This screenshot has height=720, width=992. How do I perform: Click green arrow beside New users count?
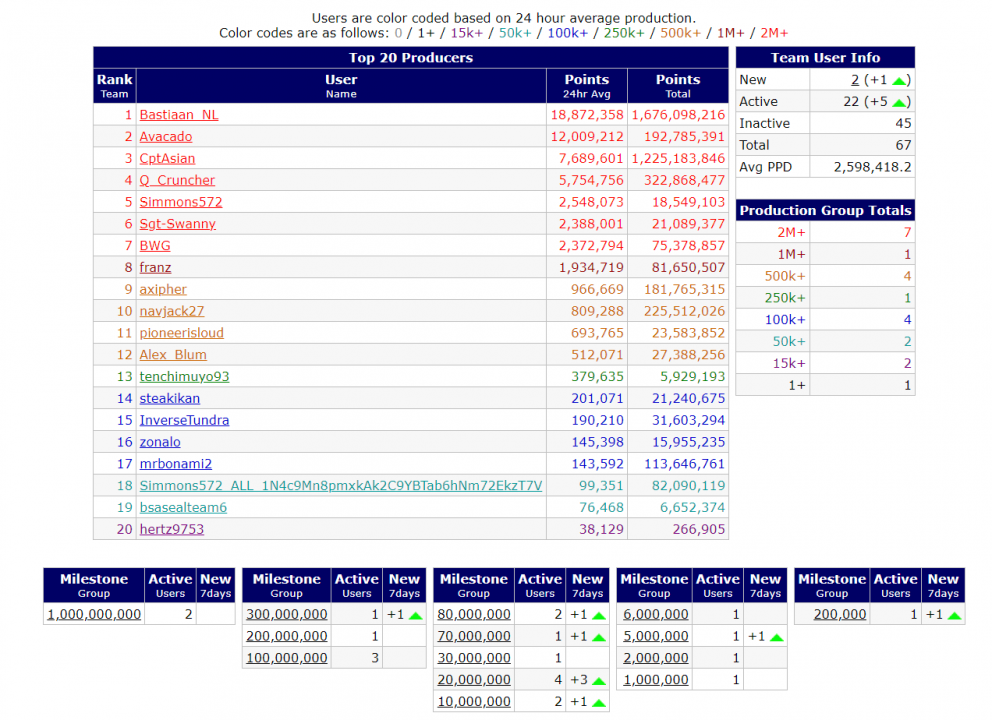pyautogui.click(x=898, y=80)
